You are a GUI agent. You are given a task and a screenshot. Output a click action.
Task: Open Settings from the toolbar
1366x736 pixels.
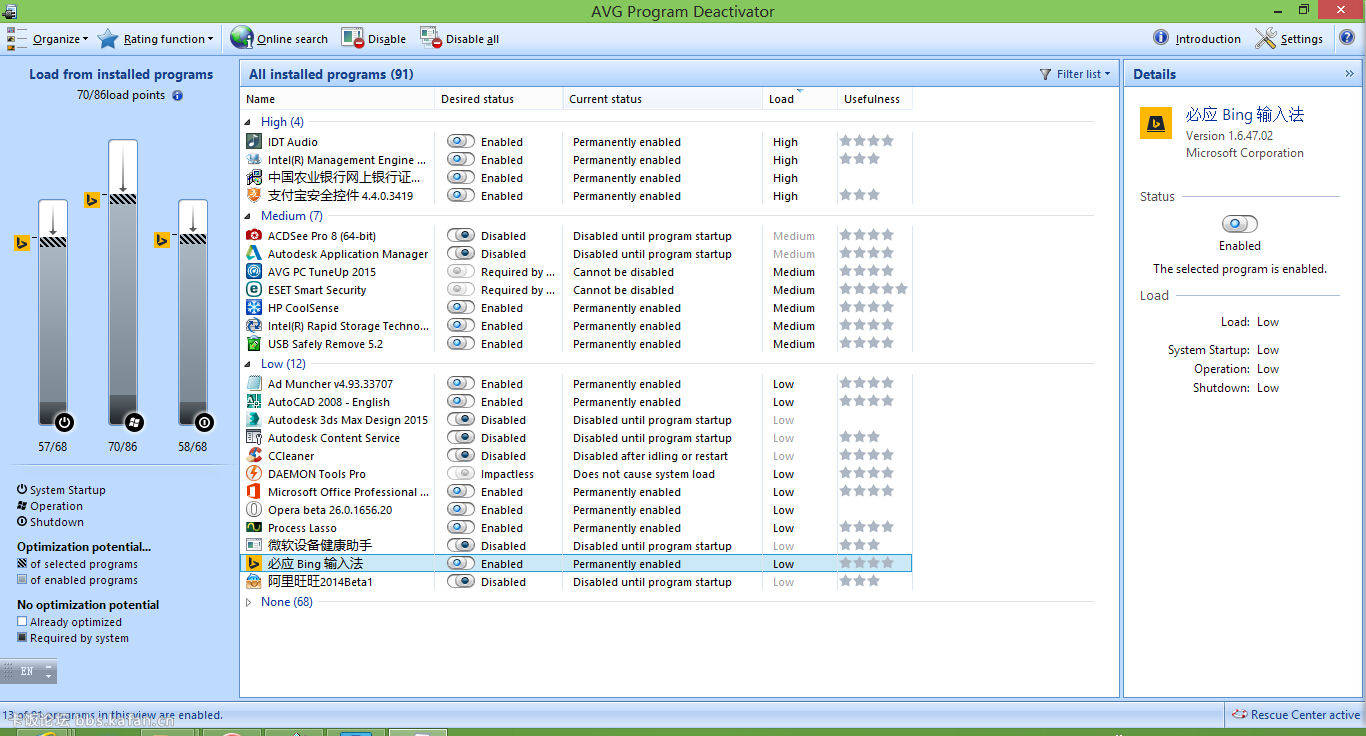1289,38
